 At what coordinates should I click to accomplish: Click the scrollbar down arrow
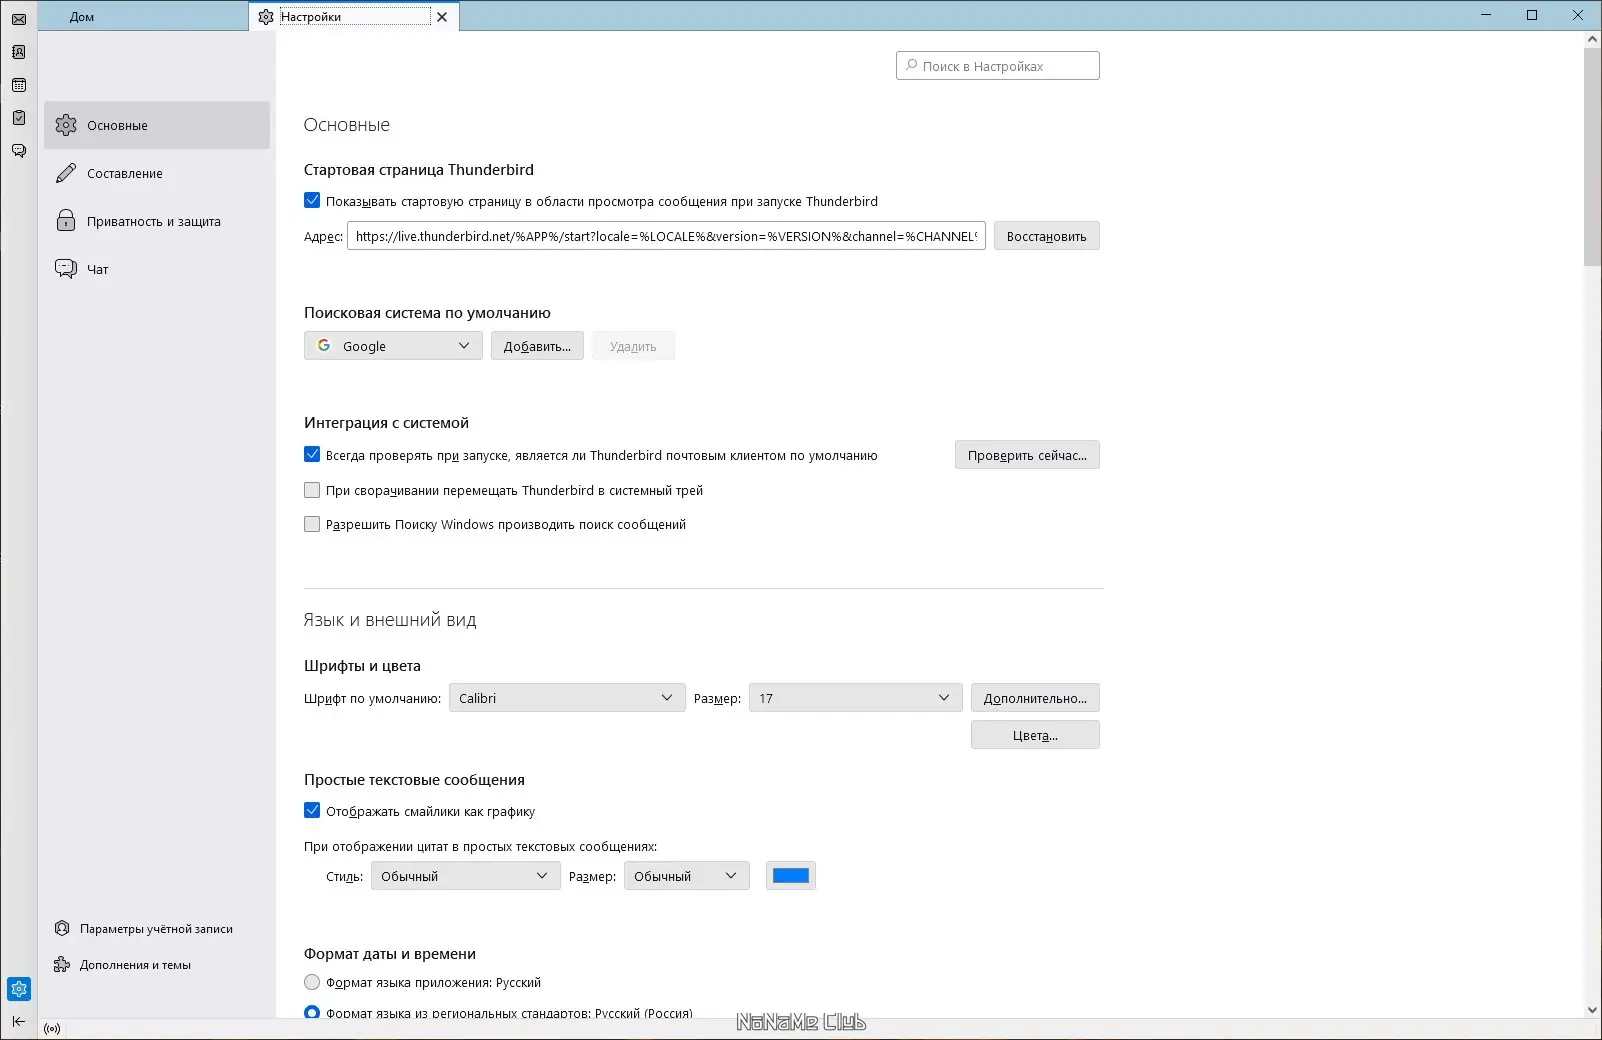click(1592, 1010)
